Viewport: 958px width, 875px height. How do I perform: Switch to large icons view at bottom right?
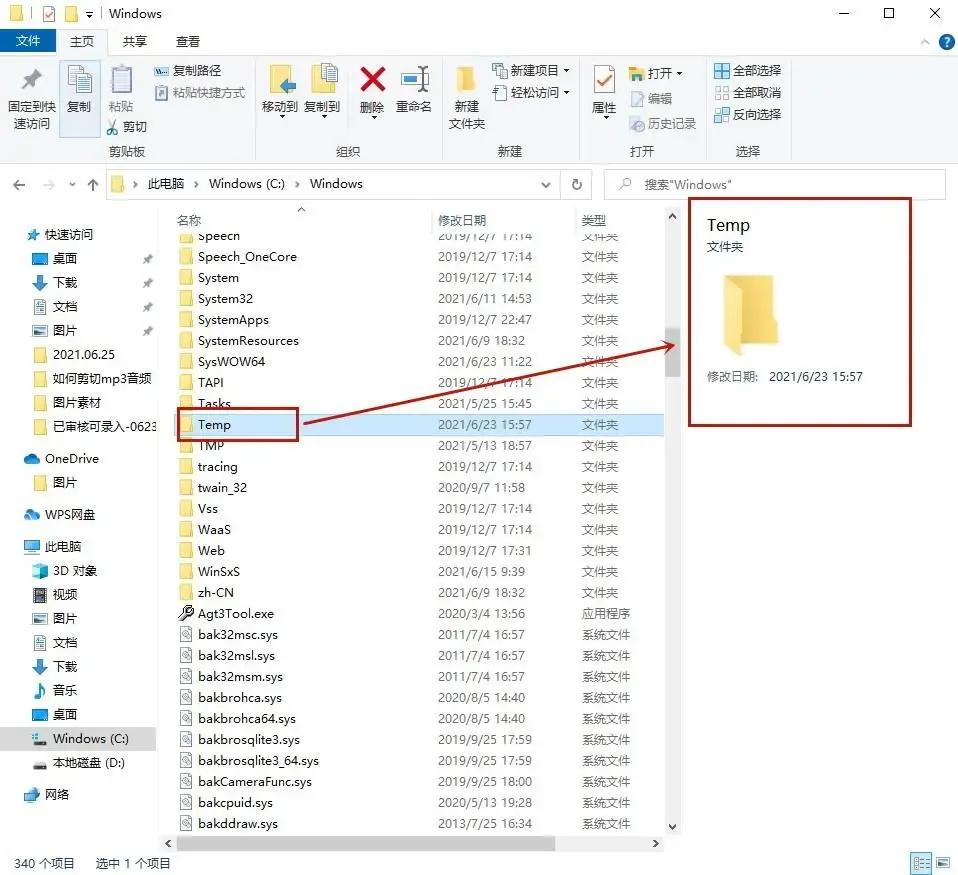[x=945, y=862]
